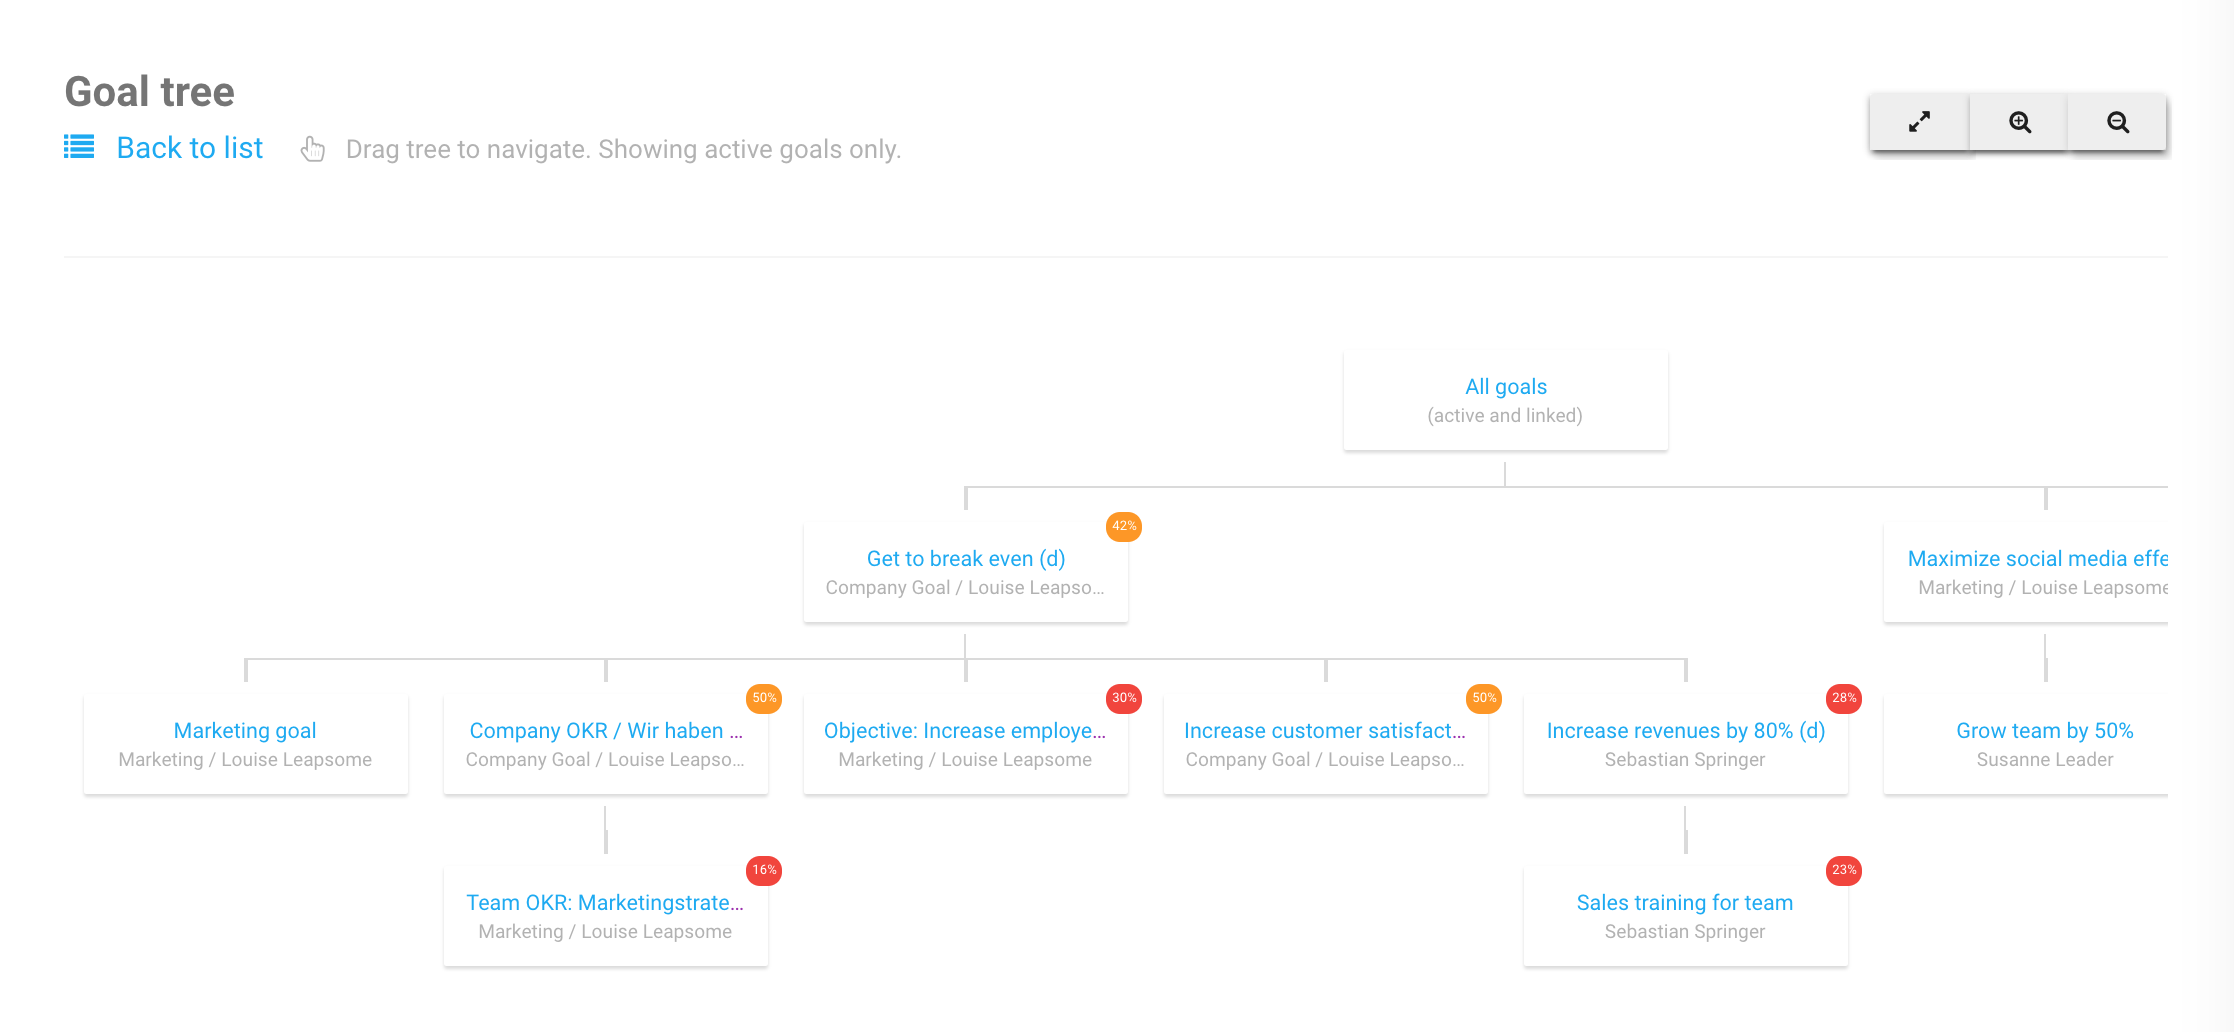Click the drag hand pointer icon

pos(313,149)
